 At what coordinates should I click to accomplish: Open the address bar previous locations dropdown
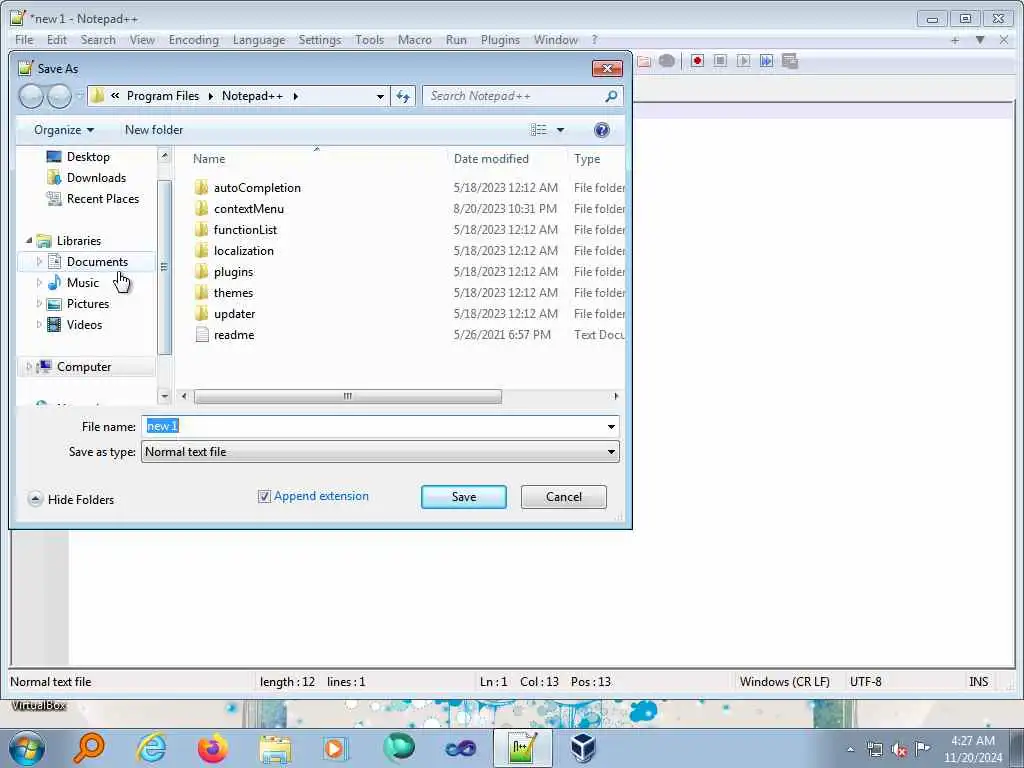click(380, 97)
